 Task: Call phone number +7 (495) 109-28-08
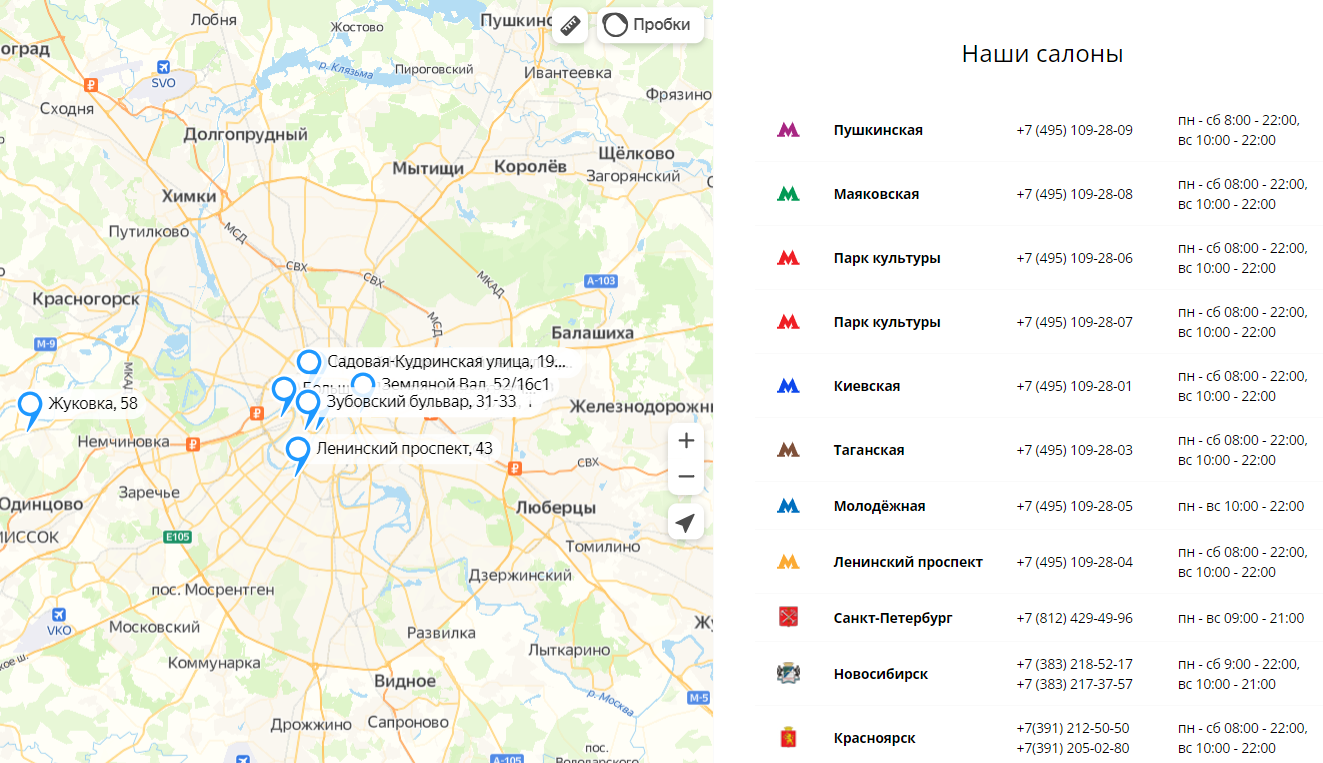(1074, 194)
